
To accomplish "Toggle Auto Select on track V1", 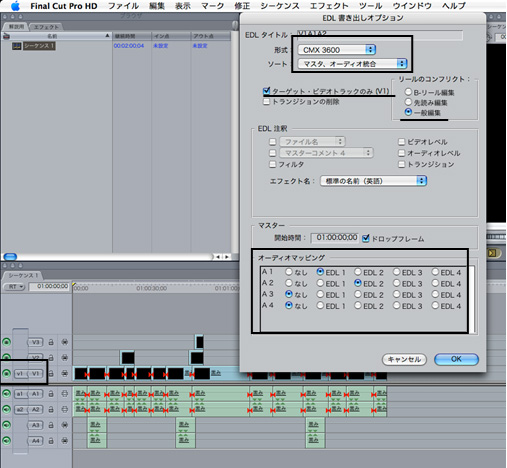I will 65,374.
